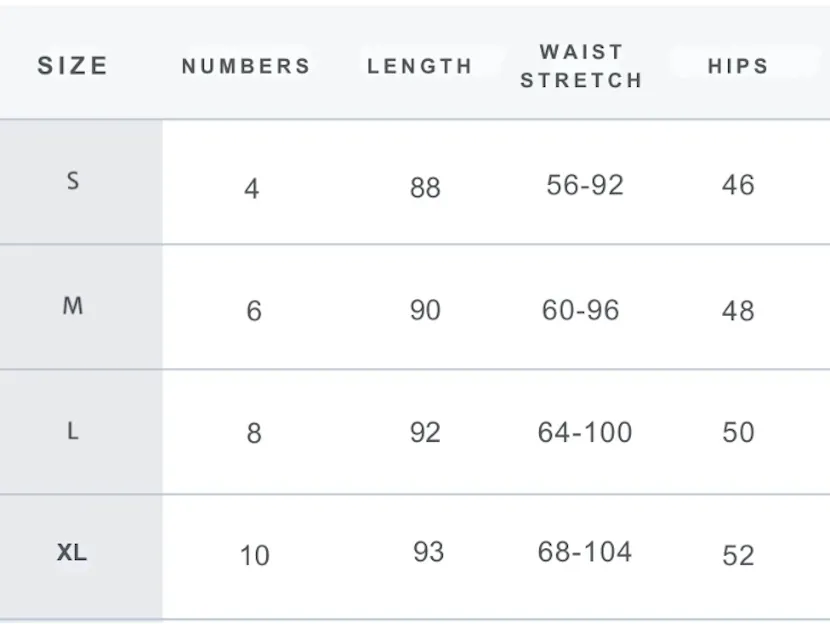The height and width of the screenshot is (624, 830).
Task: Click the hips value 52
Action: pos(738,556)
